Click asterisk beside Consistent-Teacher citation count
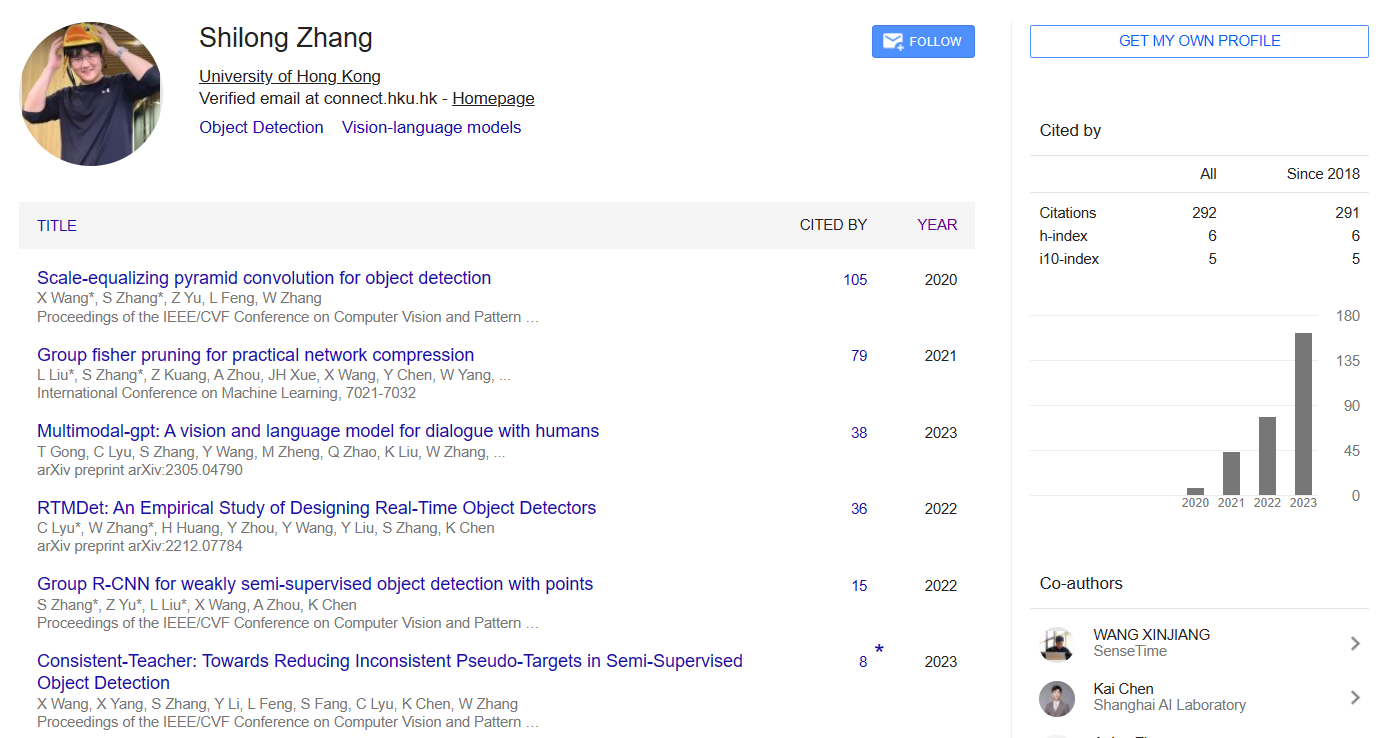Screen dimensions: 1394x738 (x=879, y=651)
